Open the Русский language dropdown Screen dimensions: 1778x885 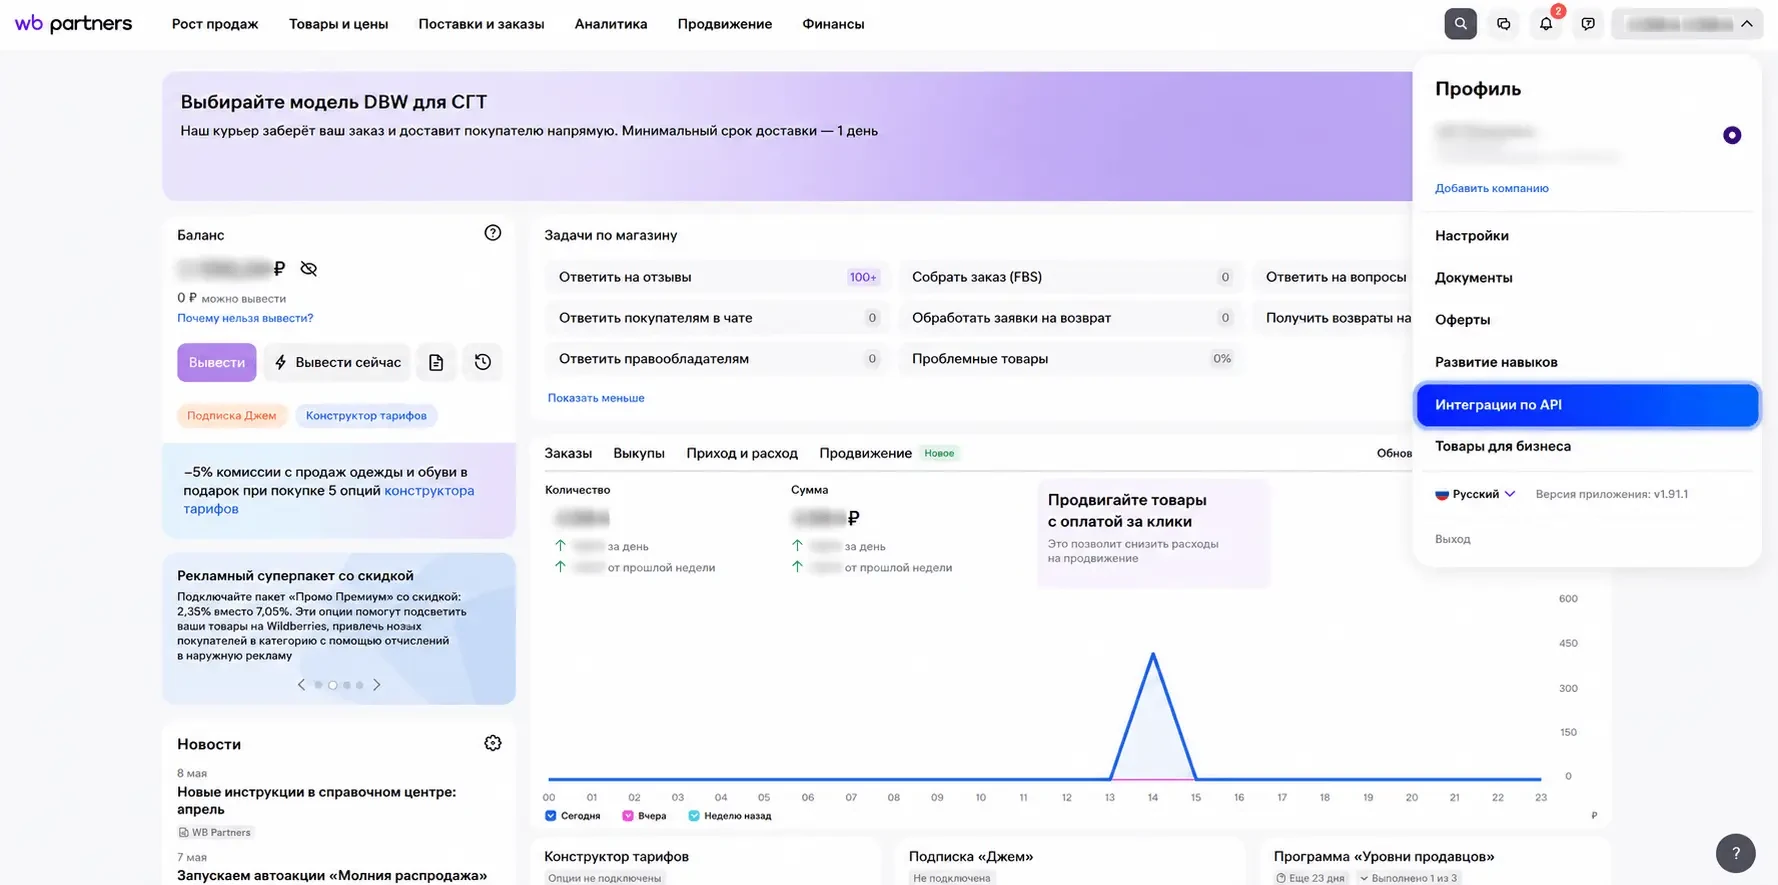pyautogui.click(x=1476, y=494)
